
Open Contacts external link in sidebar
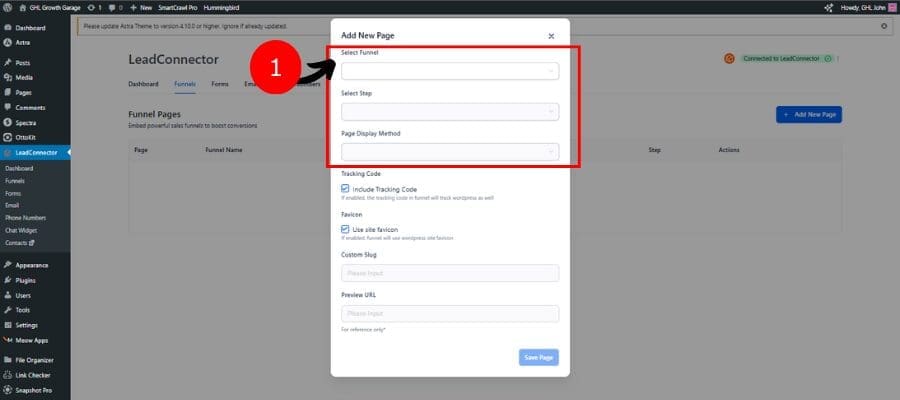[x=20, y=243]
